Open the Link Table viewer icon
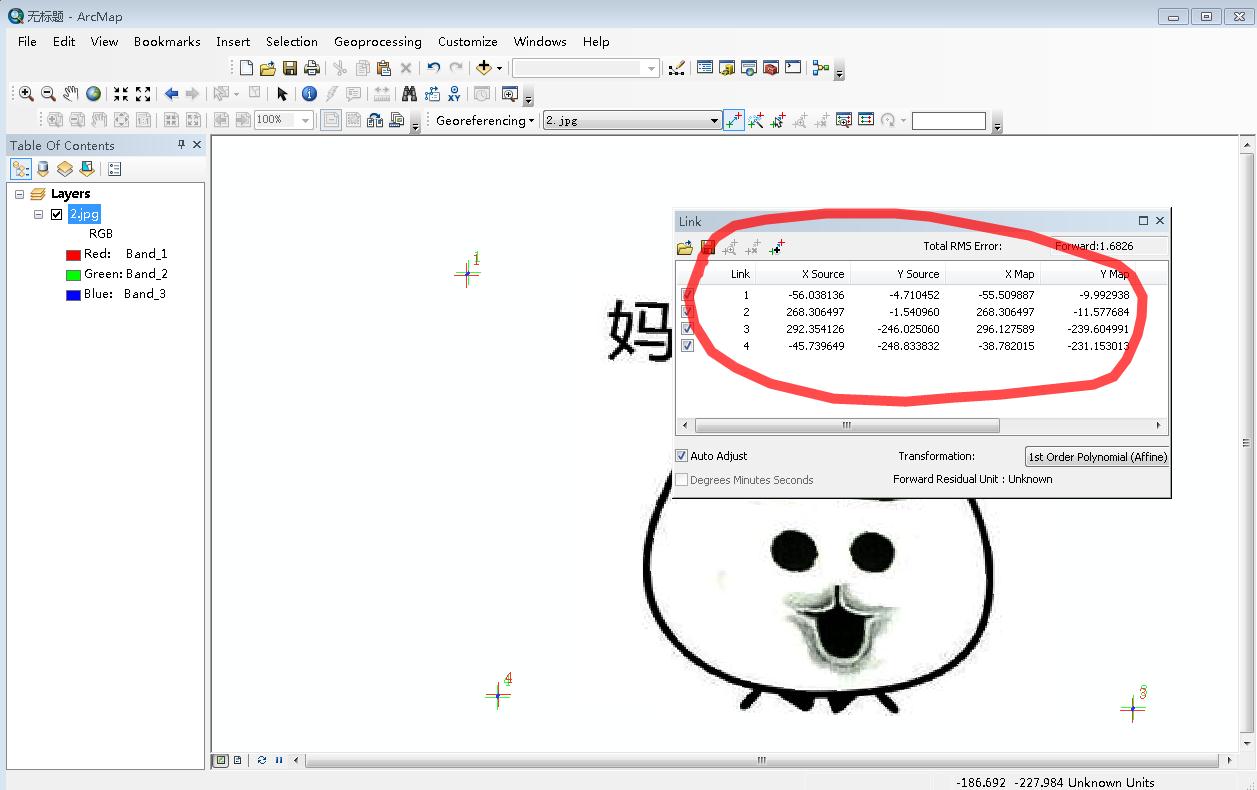The width and height of the screenshot is (1257, 790). pyautogui.click(x=866, y=120)
